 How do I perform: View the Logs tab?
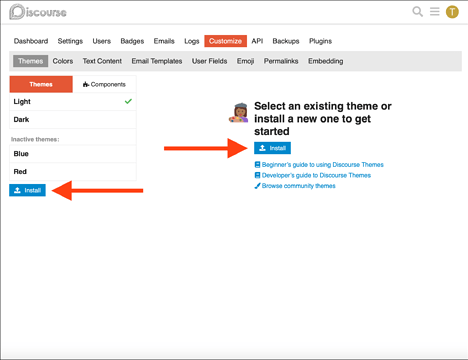click(192, 41)
